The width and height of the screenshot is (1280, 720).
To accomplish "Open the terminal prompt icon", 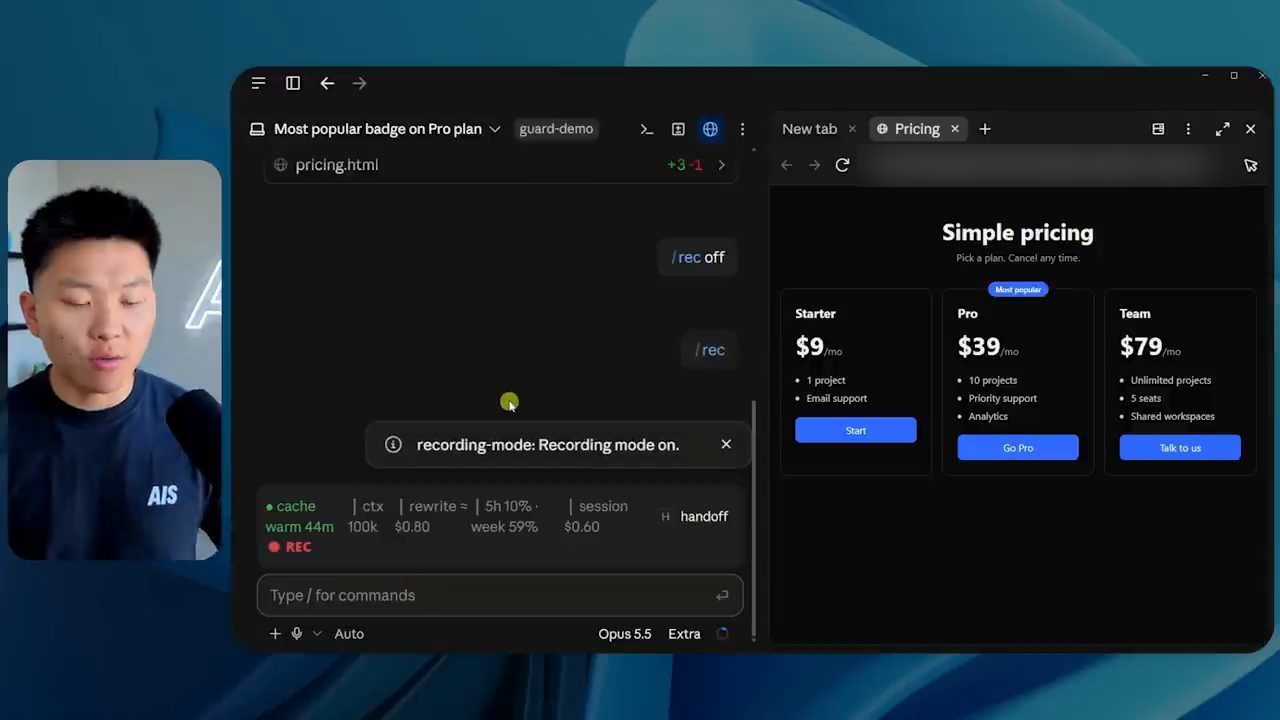I will [x=647, y=129].
